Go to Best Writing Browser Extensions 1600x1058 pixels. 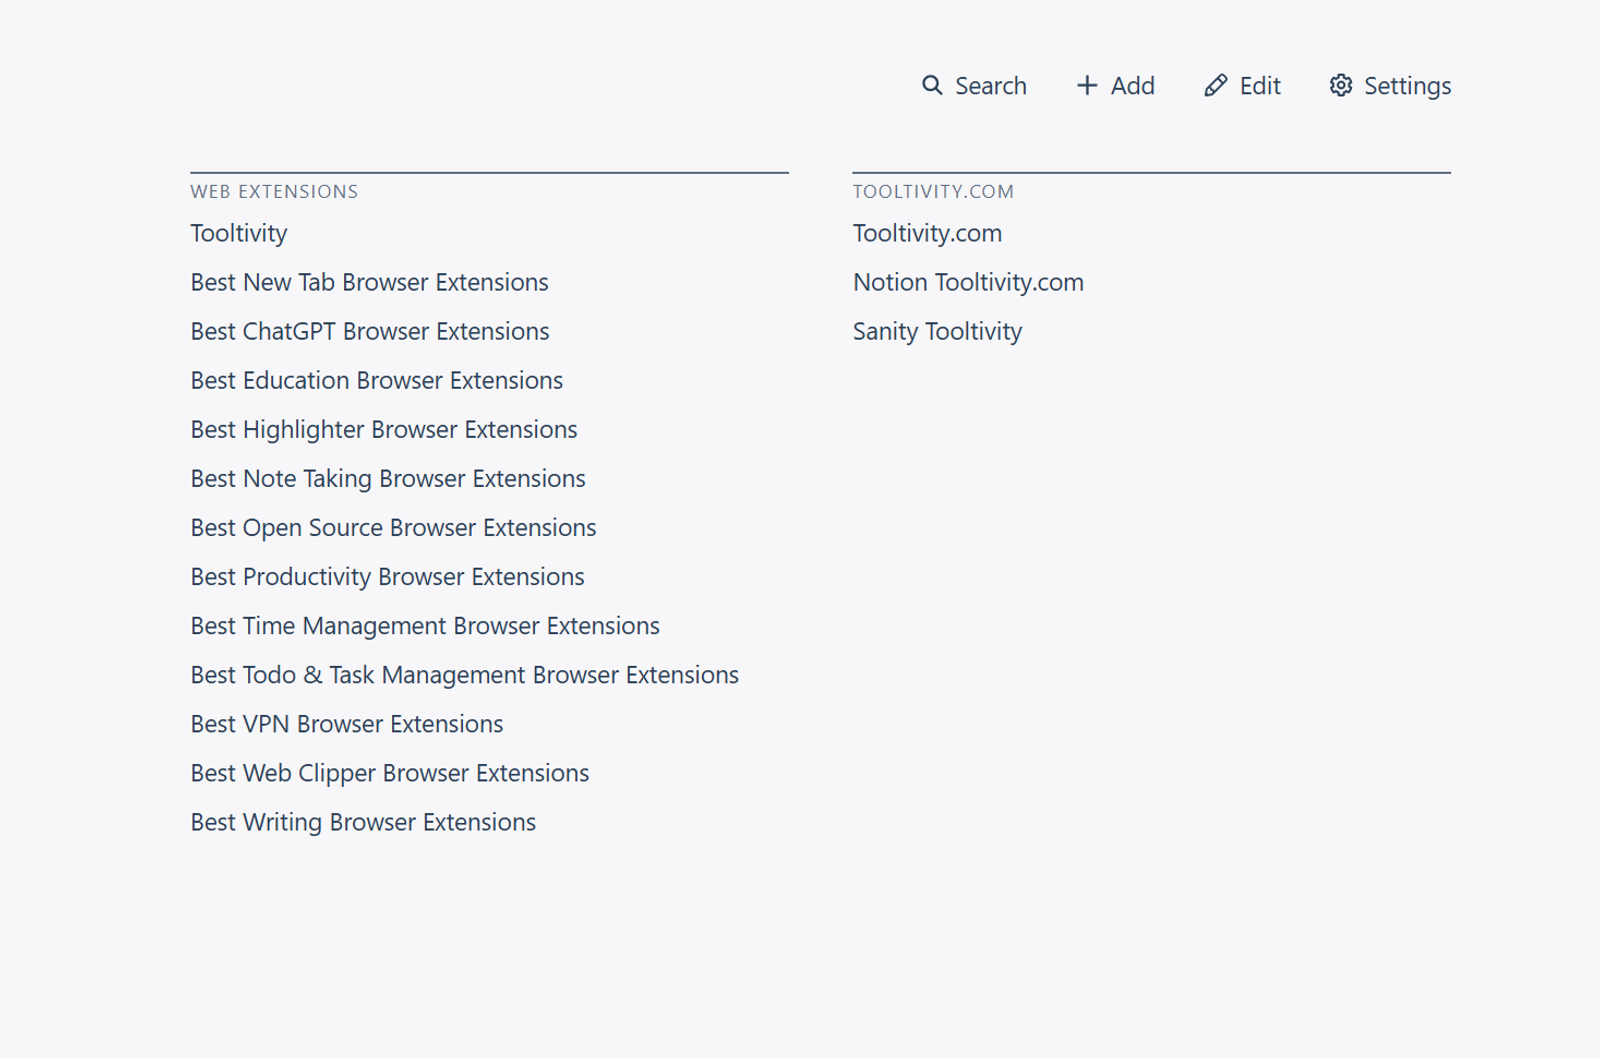tap(363, 821)
